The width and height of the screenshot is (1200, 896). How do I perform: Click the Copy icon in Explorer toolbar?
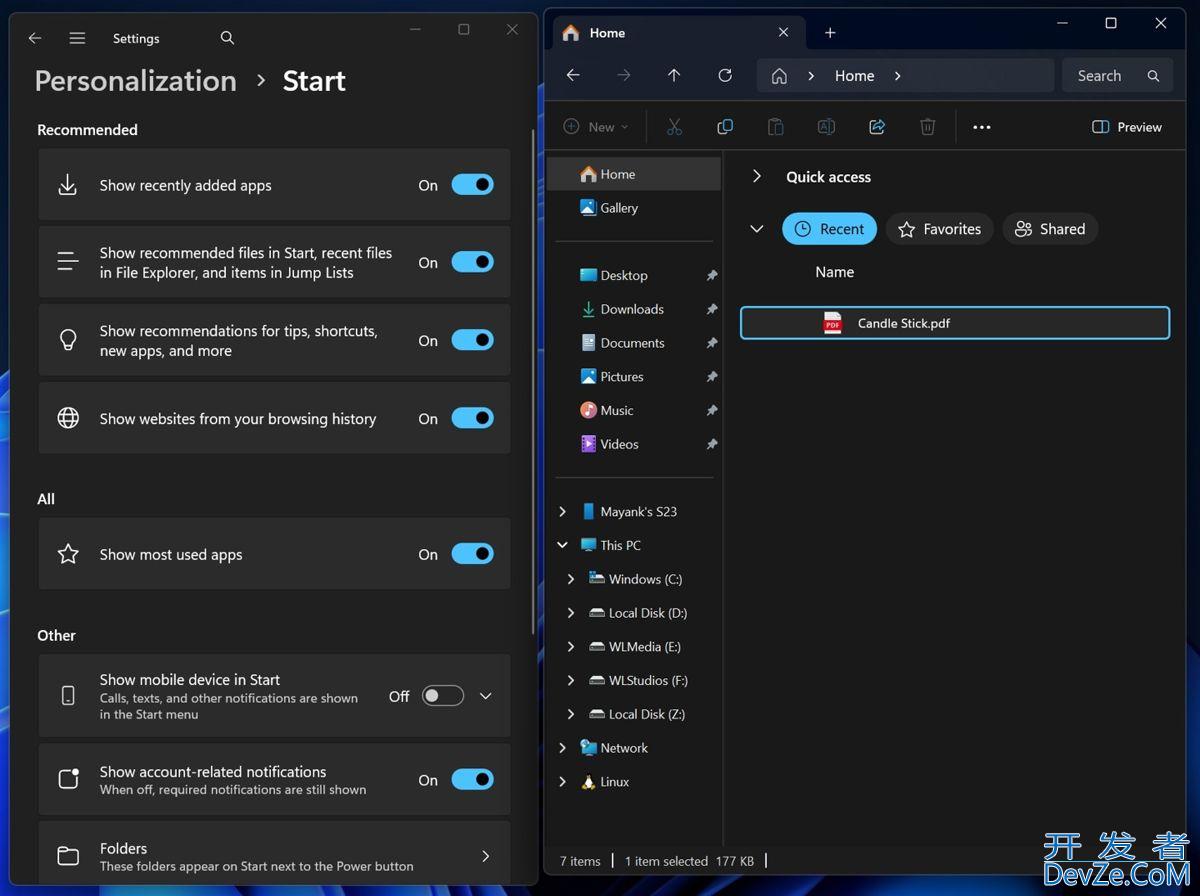point(725,127)
